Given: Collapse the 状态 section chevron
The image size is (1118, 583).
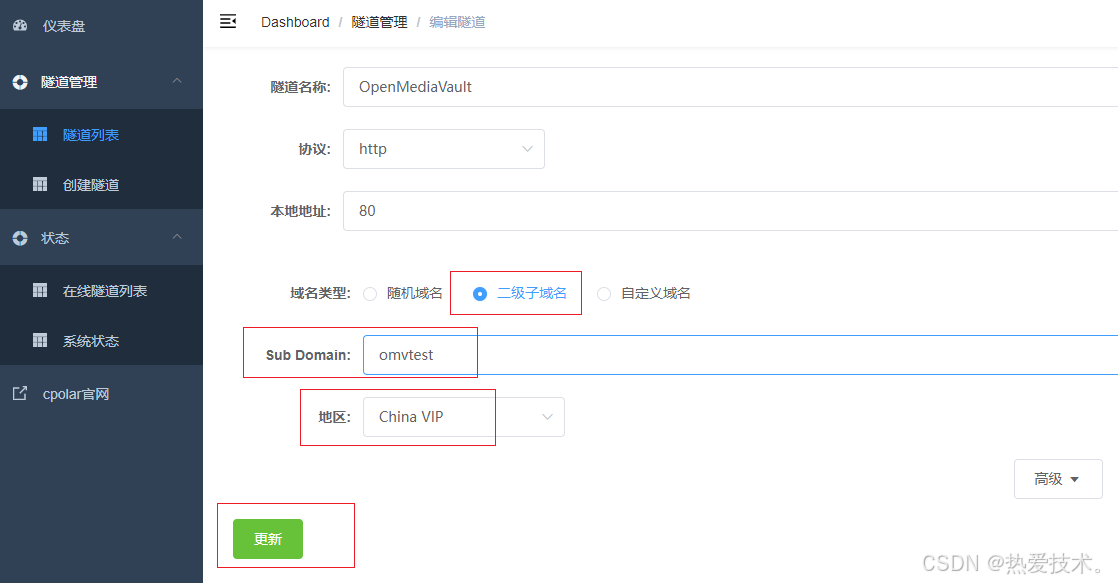Looking at the screenshot, I should tap(178, 237).
